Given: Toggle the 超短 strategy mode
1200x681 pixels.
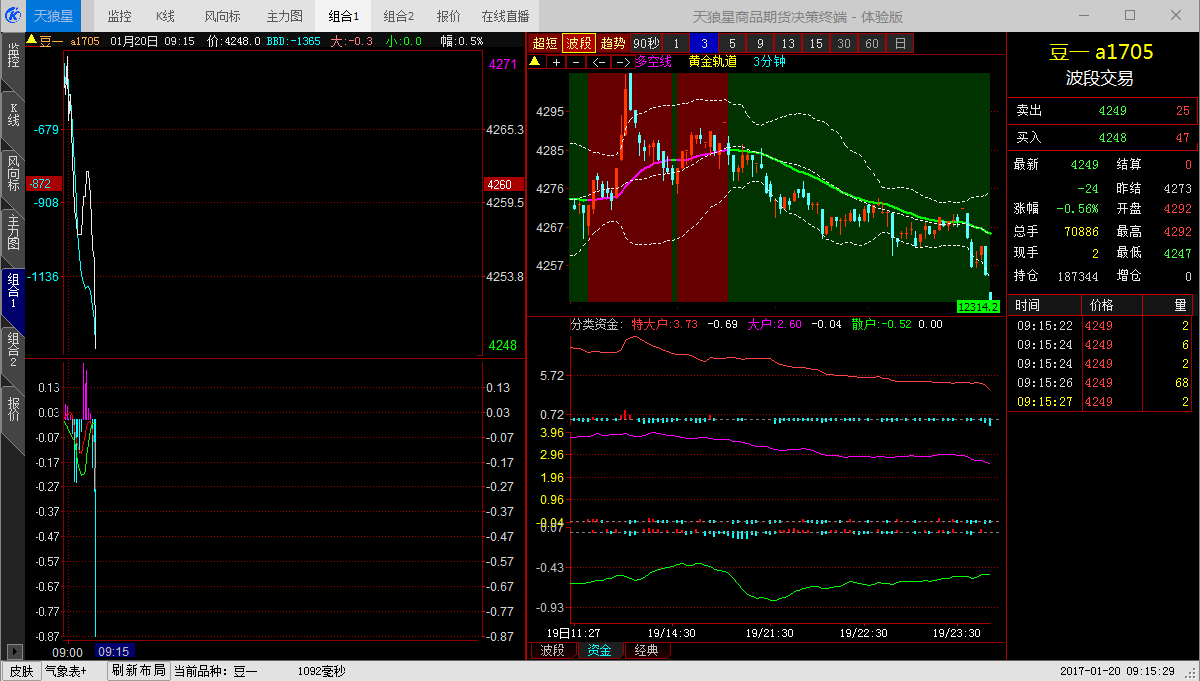Looking at the screenshot, I should pos(545,43).
